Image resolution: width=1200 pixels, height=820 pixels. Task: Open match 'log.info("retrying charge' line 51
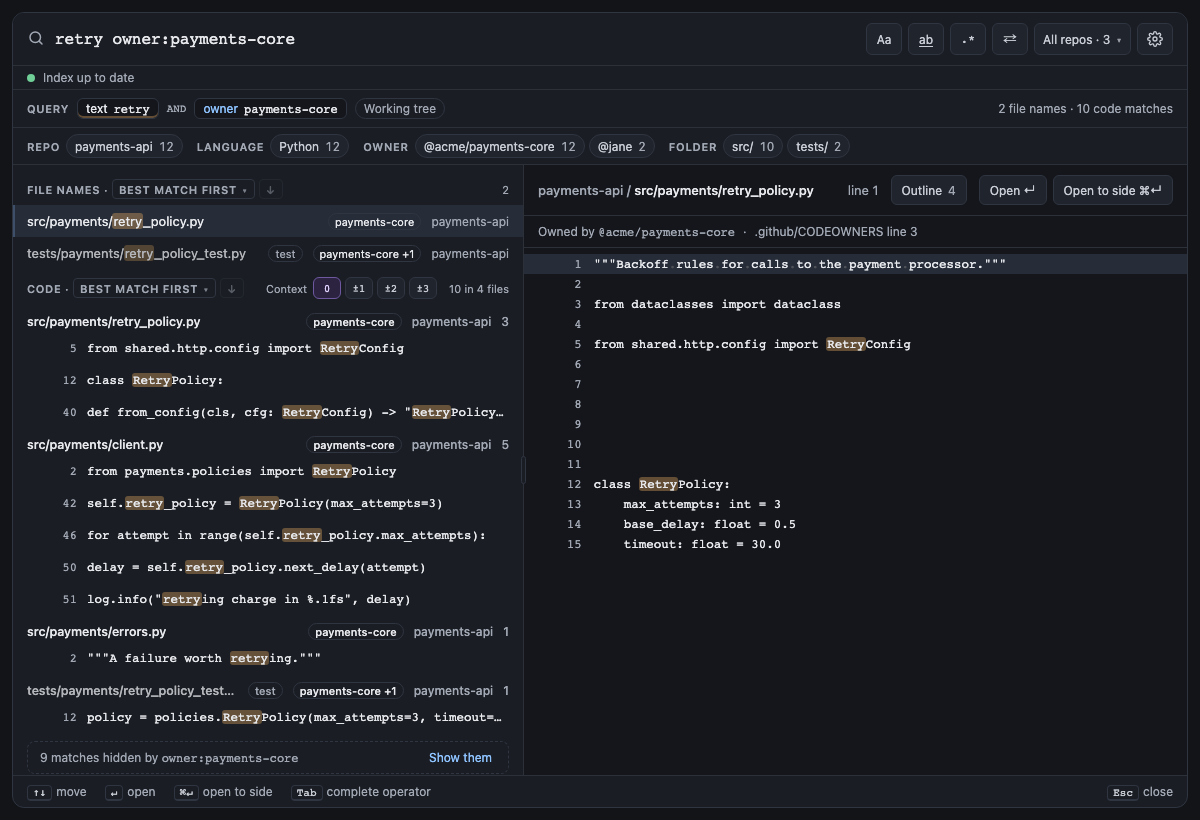tap(268, 600)
